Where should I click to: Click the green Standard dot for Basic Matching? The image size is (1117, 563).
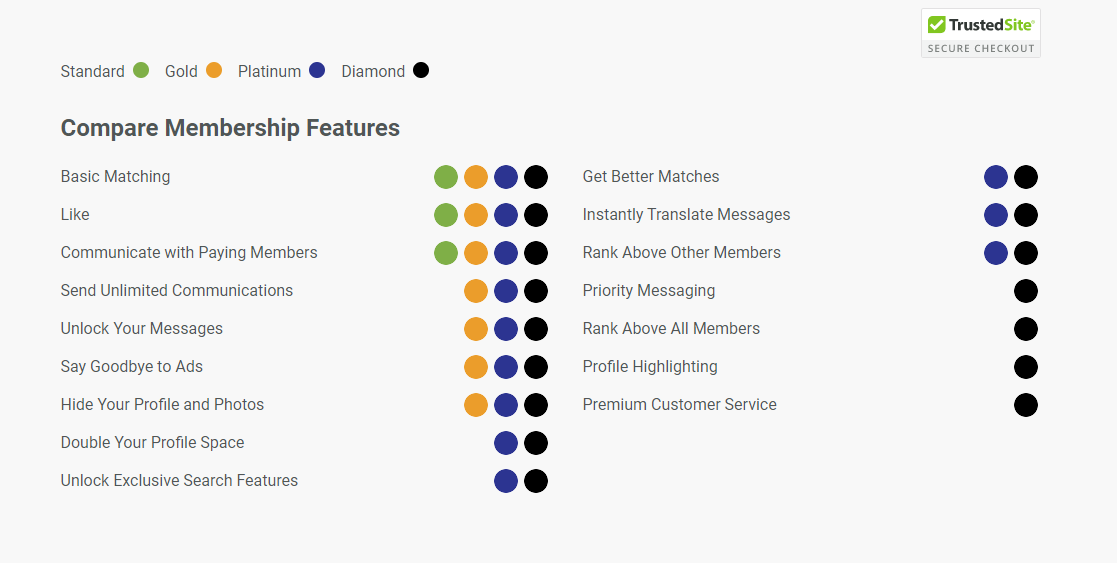446,177
